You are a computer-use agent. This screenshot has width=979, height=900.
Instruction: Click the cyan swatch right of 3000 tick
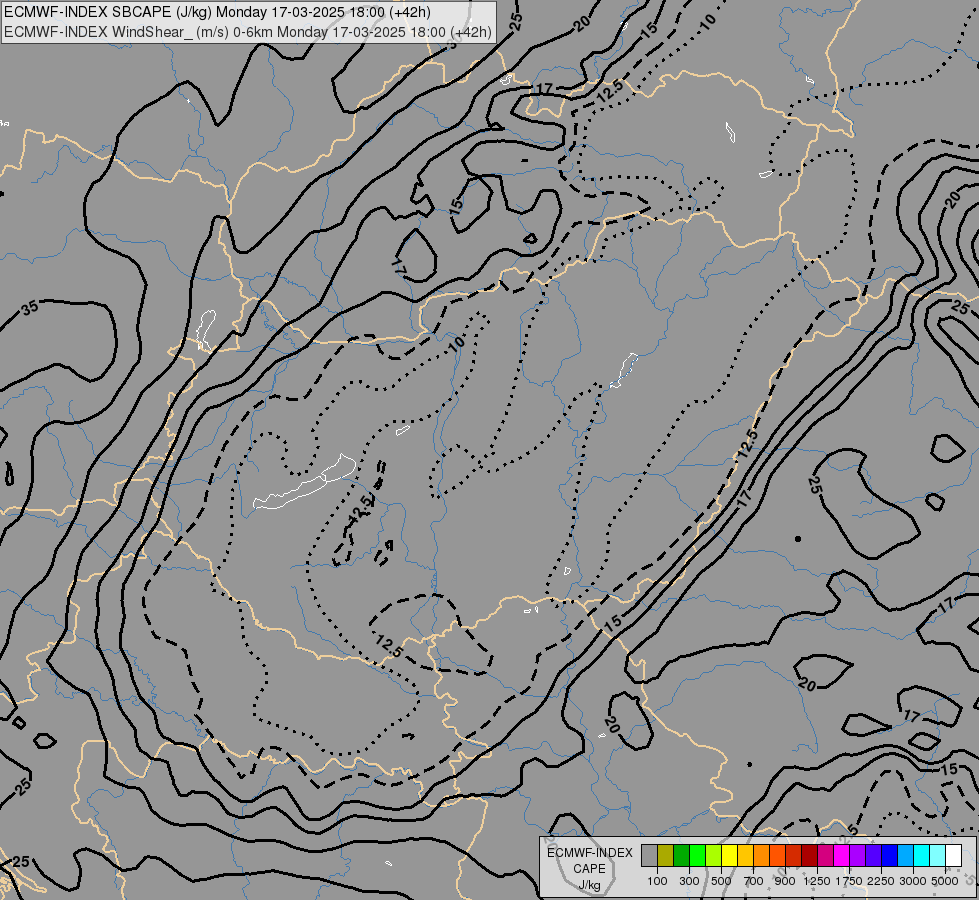point(922,856)
